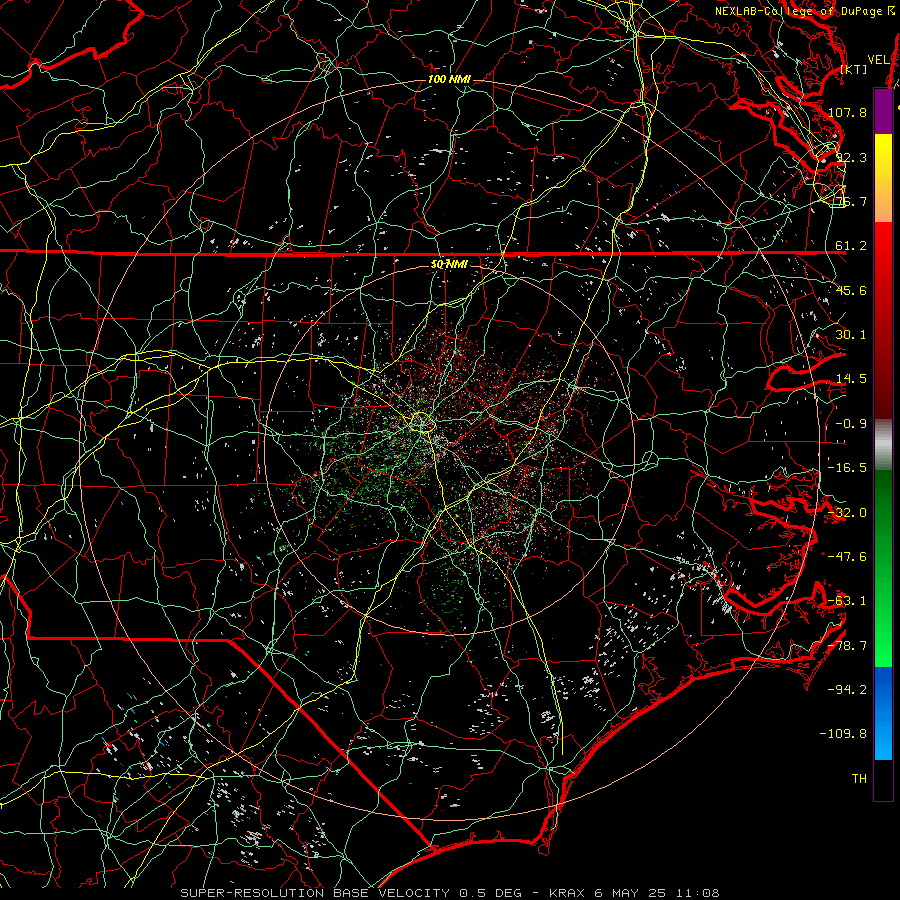The width and height of the screenshot is (900, 900).
Task: Select the yellow-orange segment of the color bar
Action: click(883, 179)
